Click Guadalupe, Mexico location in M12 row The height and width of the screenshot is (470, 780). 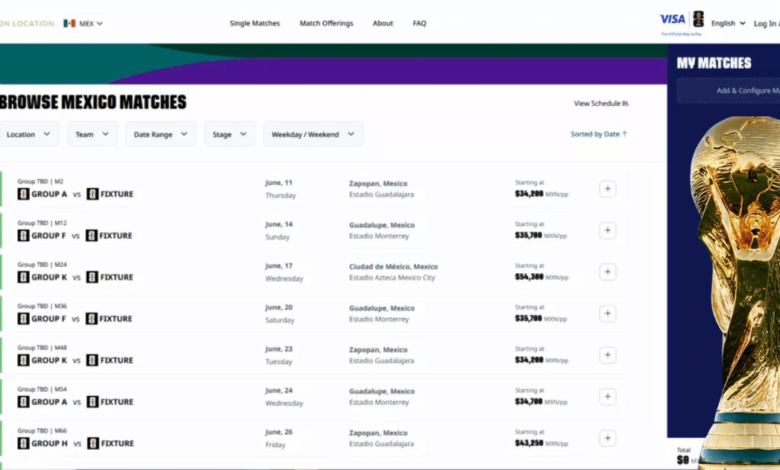point(382,225)
